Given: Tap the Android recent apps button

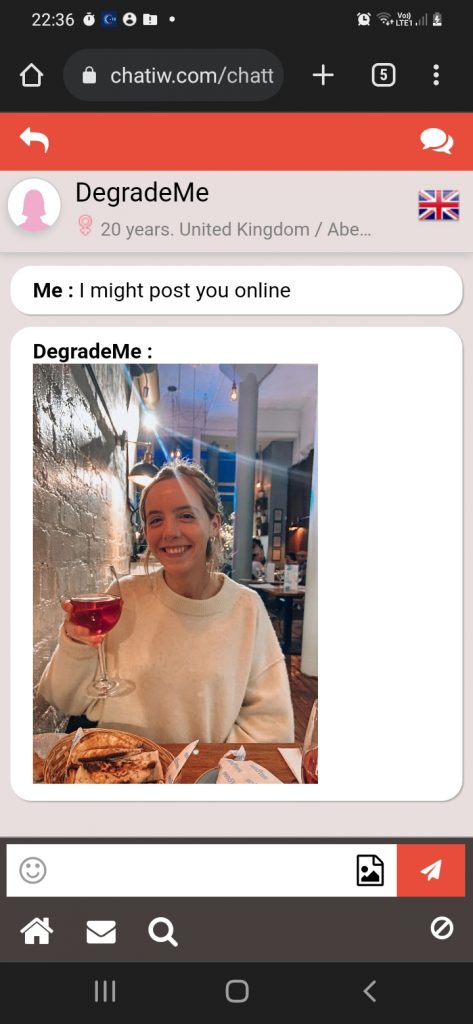Looking at the screenshot, I should coord(105,991).
